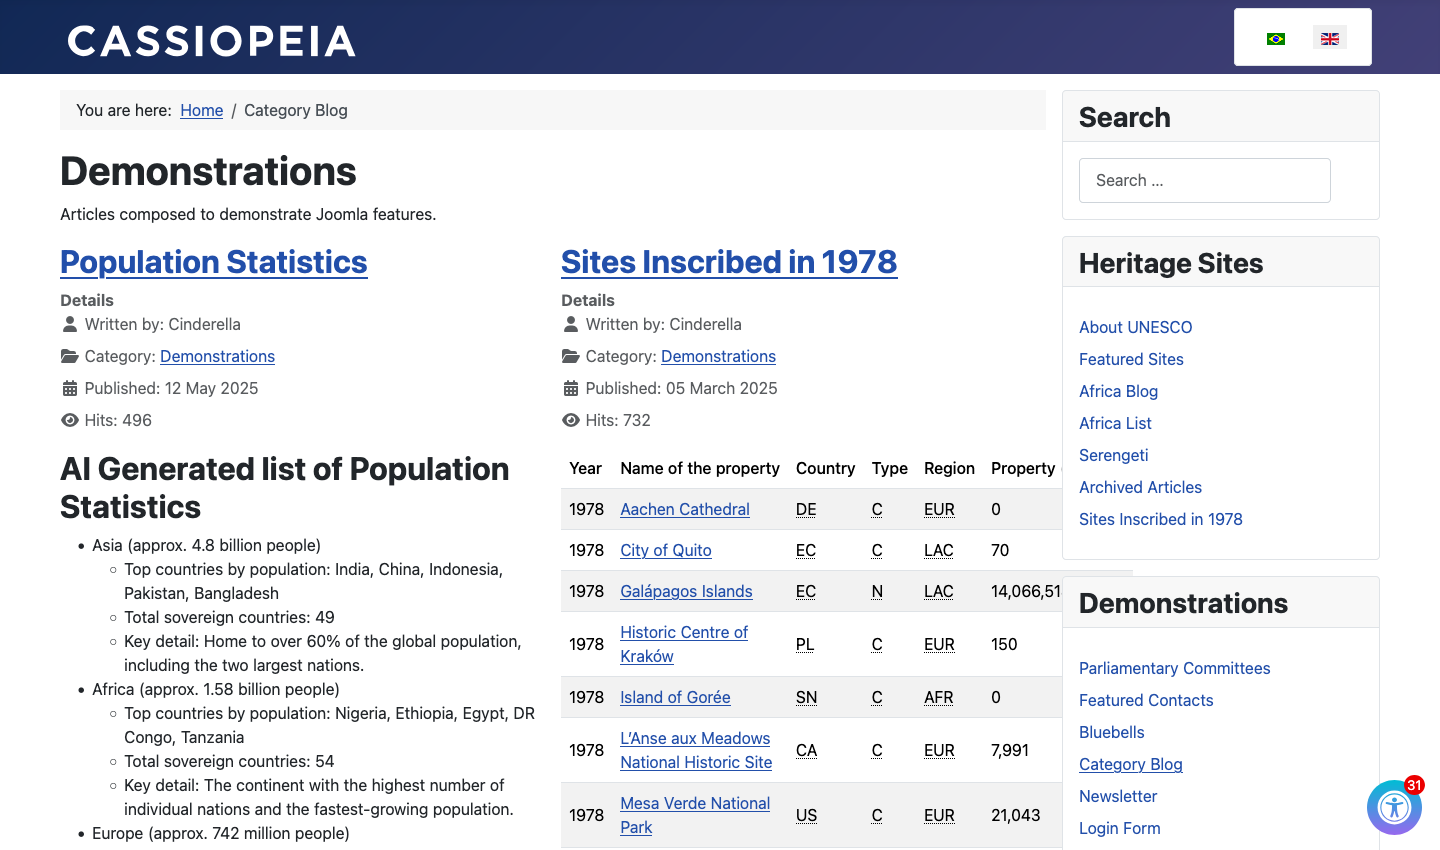The image size is (1440, 850).
Task: Open the Aachen Cathedral link
Action: click(x=684, y=509)
